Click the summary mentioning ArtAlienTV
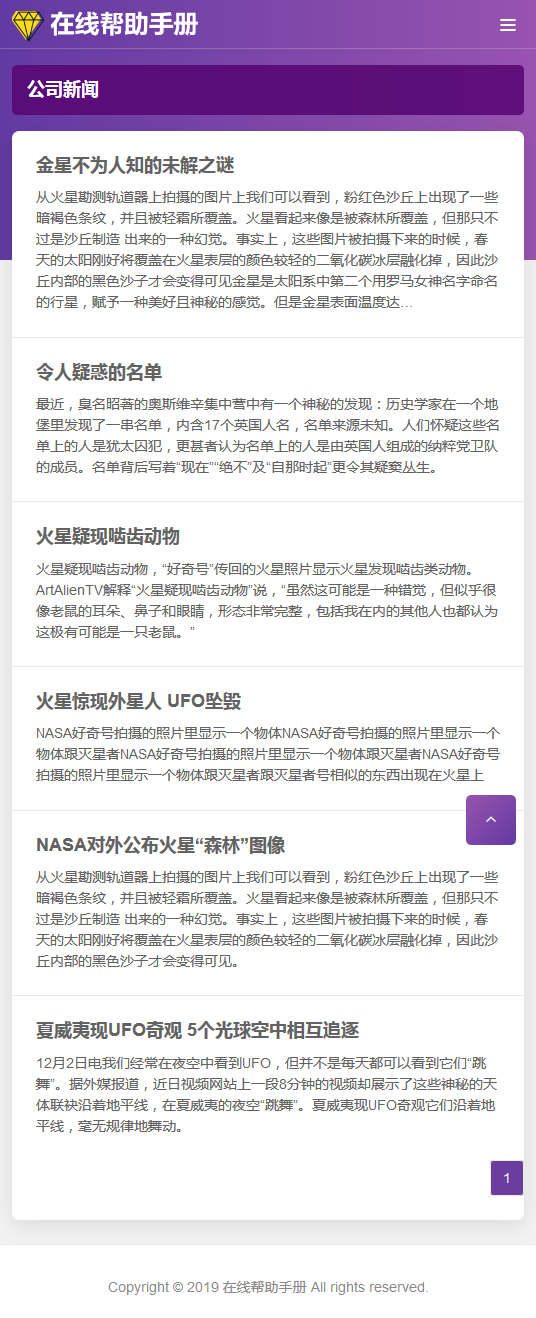Screen dimensions: 536x1318 pyautogui.click(x=267, y=600)
